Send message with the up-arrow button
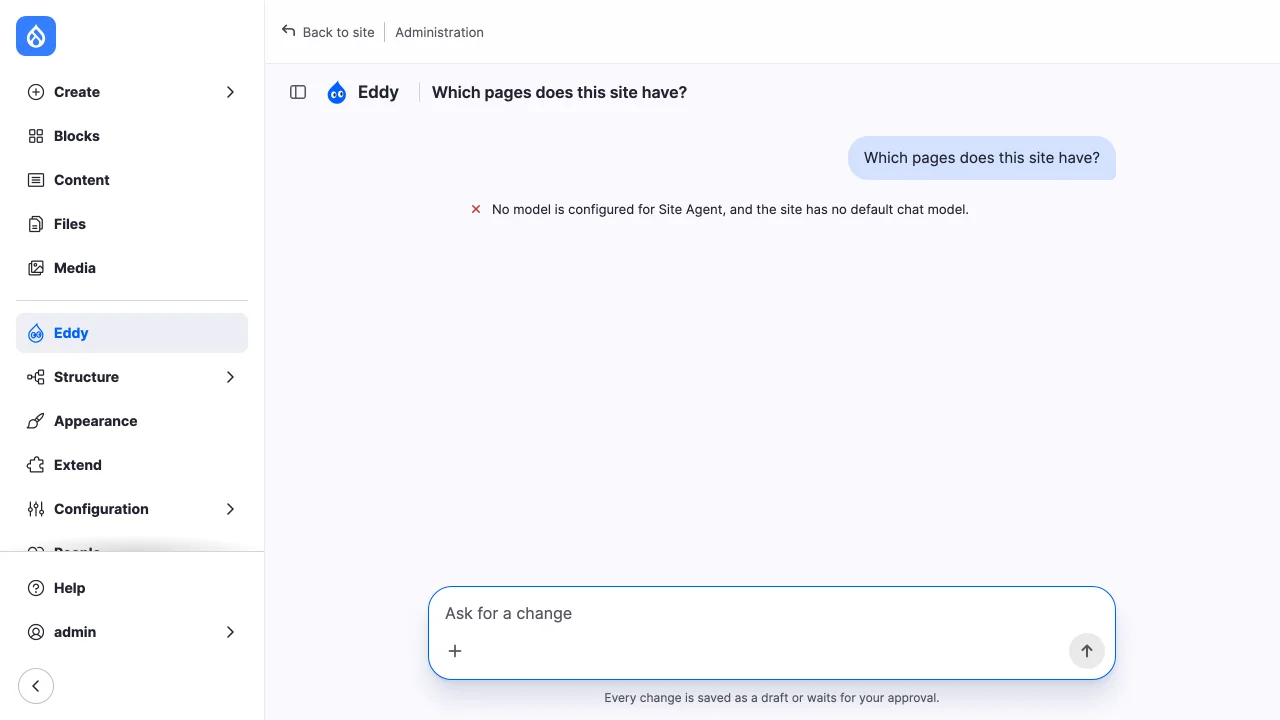The image size is (1280, 720). [1087, 651]
